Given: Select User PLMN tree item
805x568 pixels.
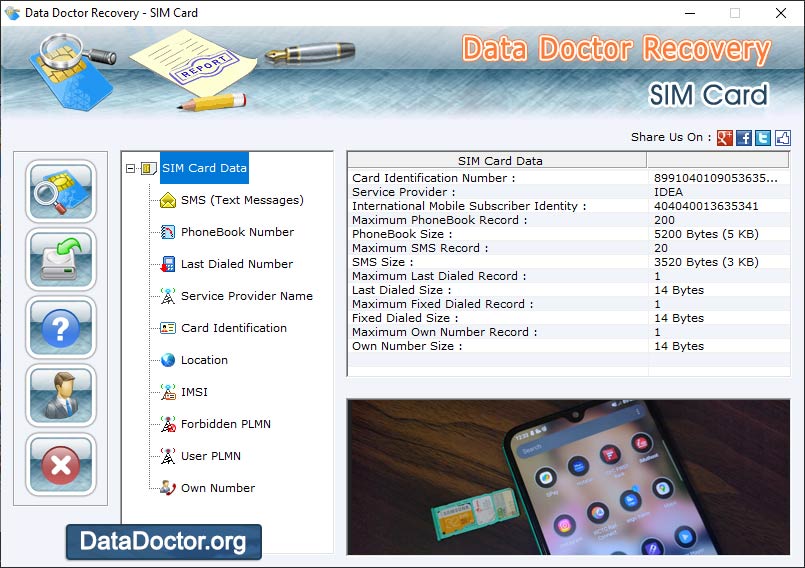Looking at the screenshot, I should click(210, 456).
